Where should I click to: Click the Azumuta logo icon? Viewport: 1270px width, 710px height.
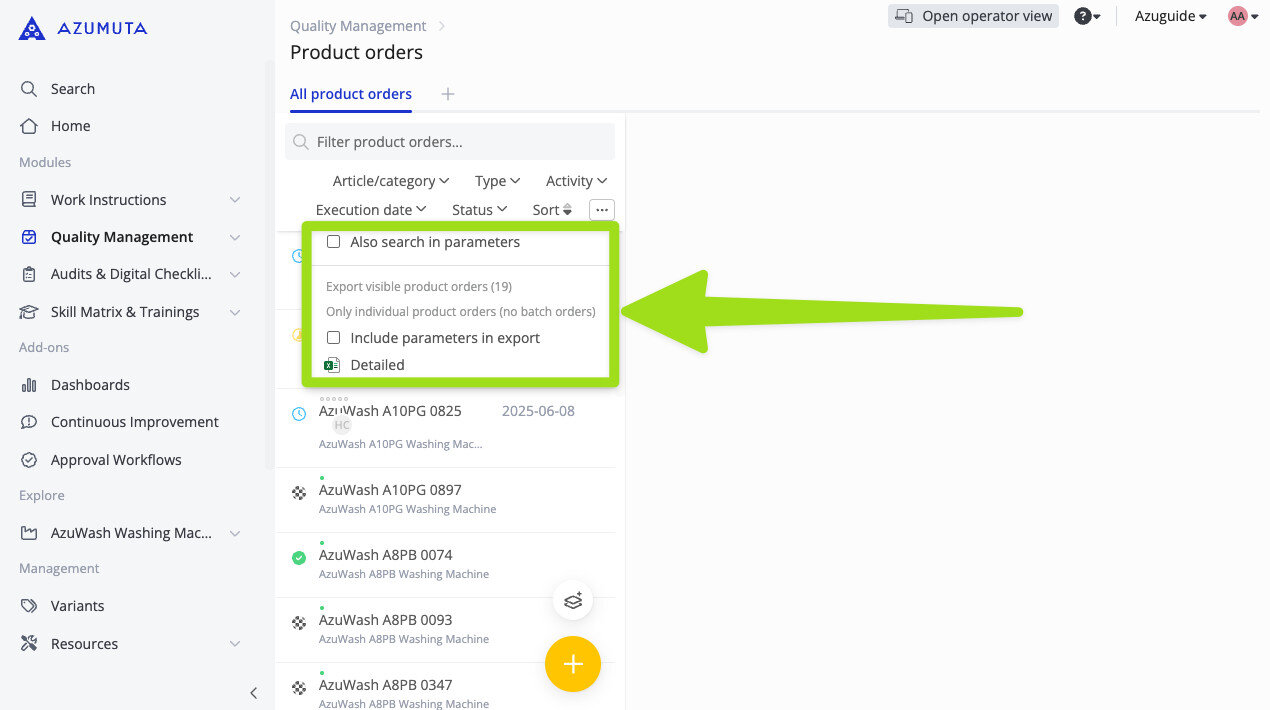31,28
